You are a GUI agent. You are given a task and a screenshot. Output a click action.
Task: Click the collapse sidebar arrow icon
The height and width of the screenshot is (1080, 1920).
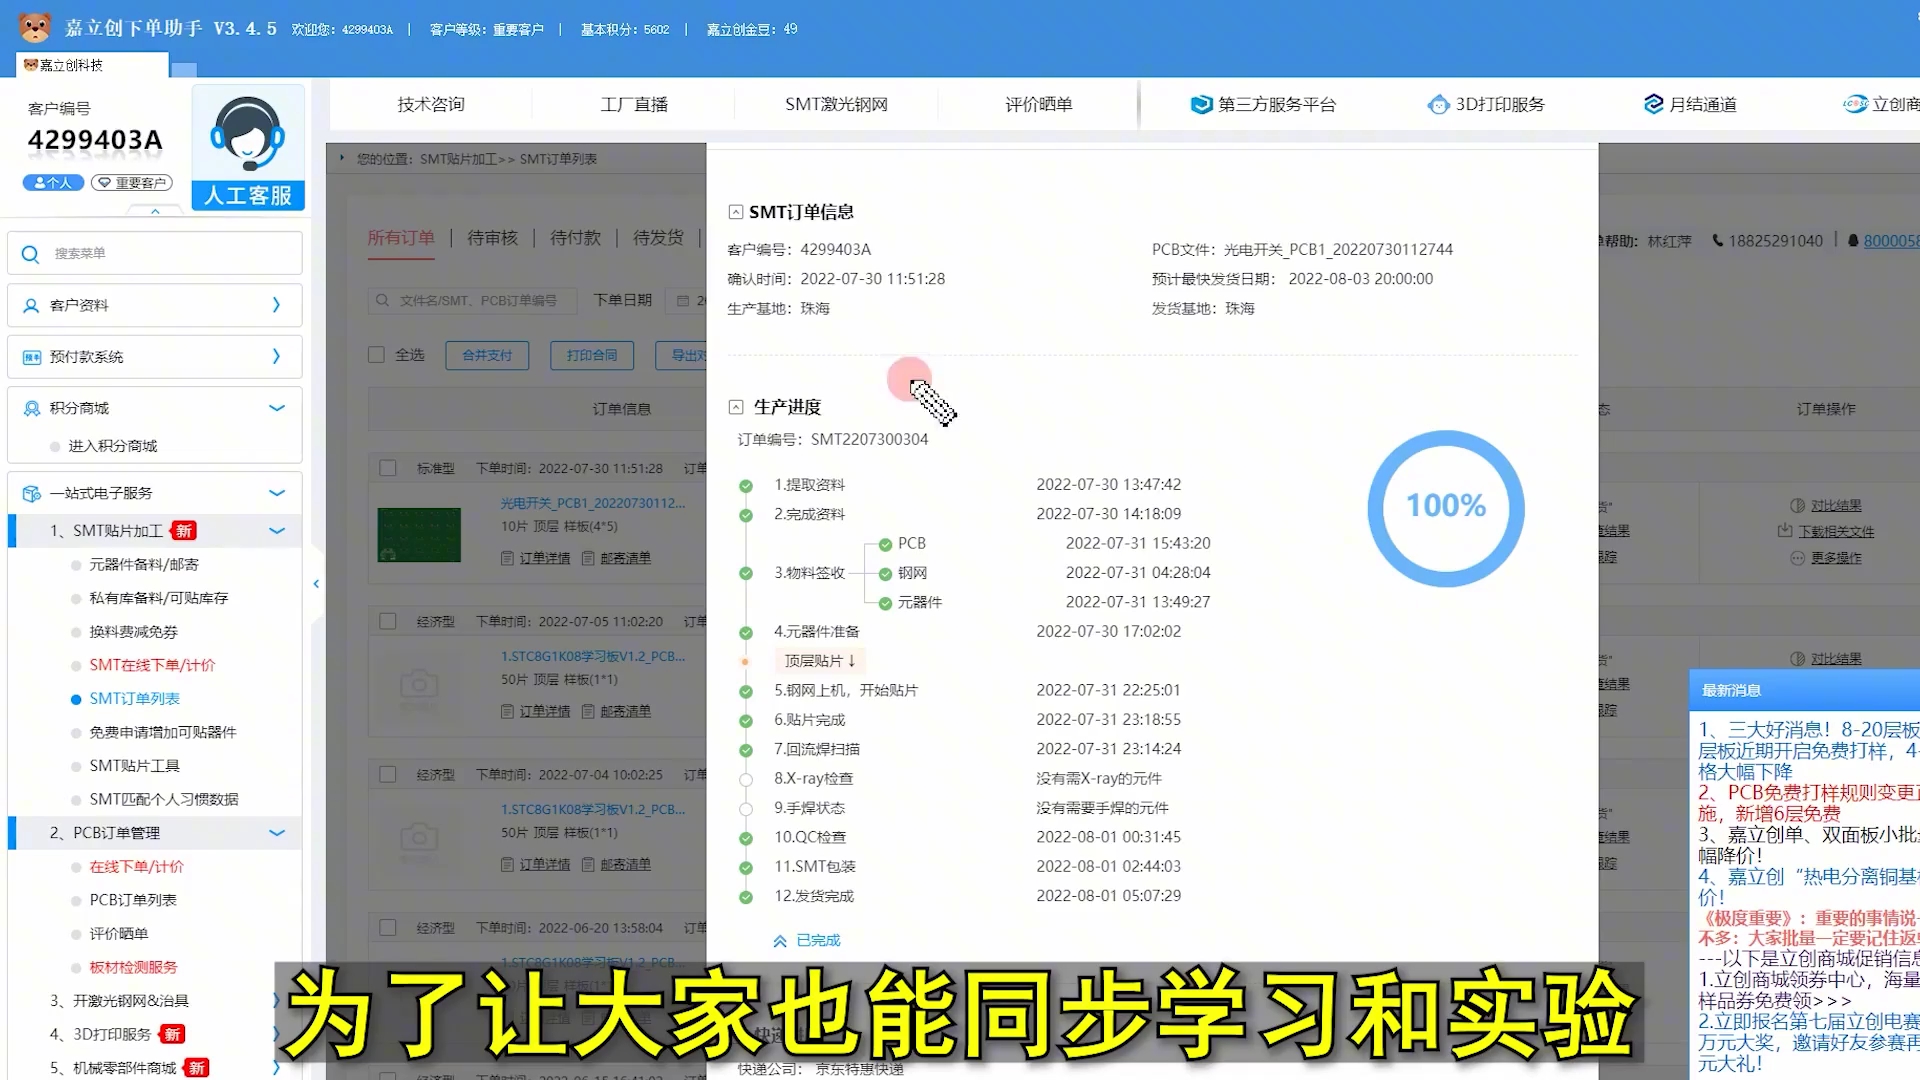pyautogui.click(x=316, y=584)
